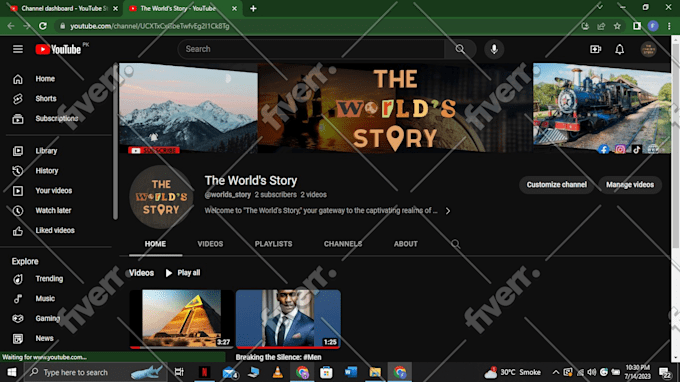Open Chrome tab search dropdown arrow
This screenshot has width=680, height=382.
point(600,7)
